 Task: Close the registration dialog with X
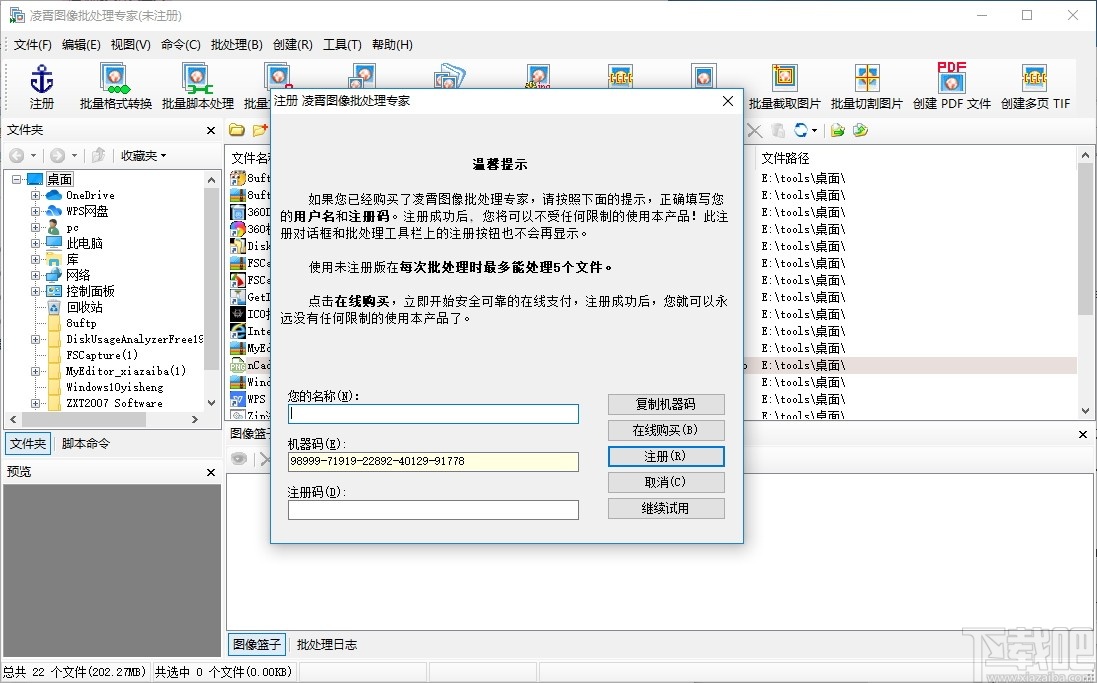pyautogui.click(x=728, y=101)
